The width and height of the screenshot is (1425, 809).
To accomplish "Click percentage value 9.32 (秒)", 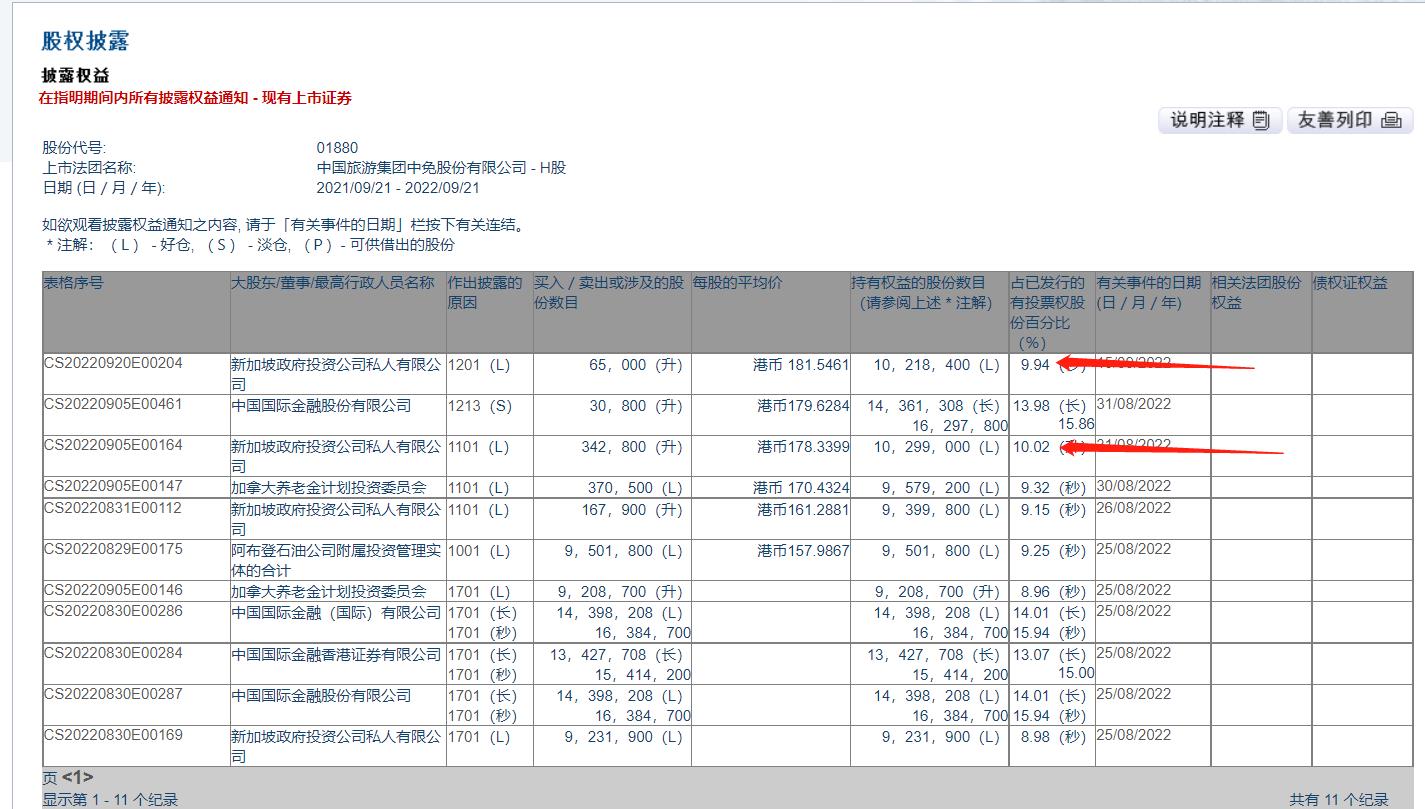I will pyautogui.click(x=1053, y=488).
